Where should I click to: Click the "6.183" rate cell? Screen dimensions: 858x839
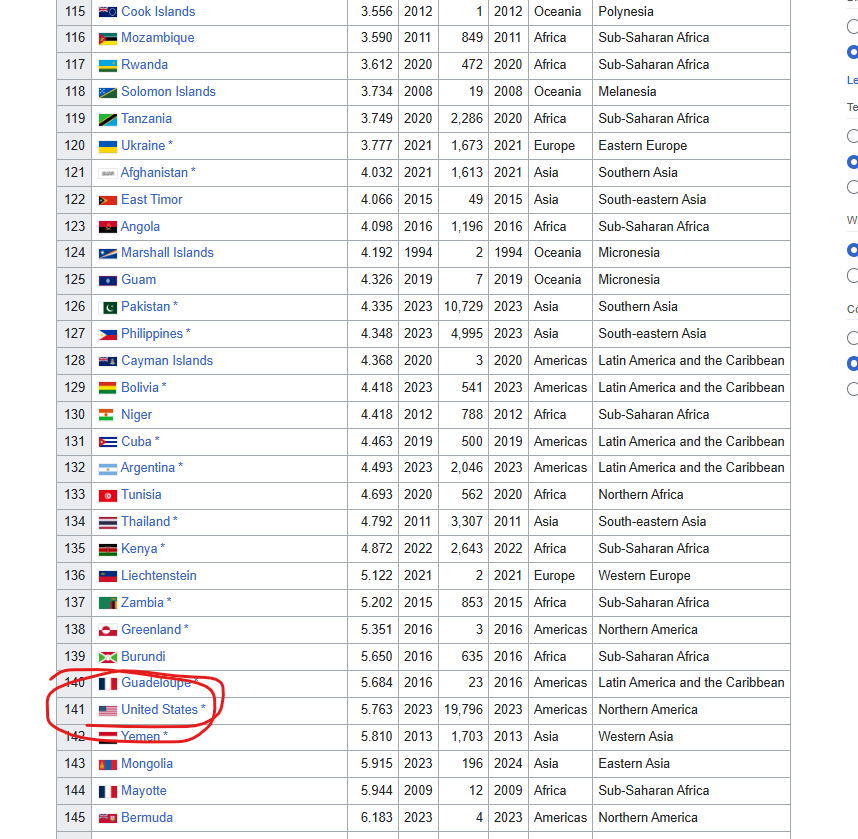[373, 818]
